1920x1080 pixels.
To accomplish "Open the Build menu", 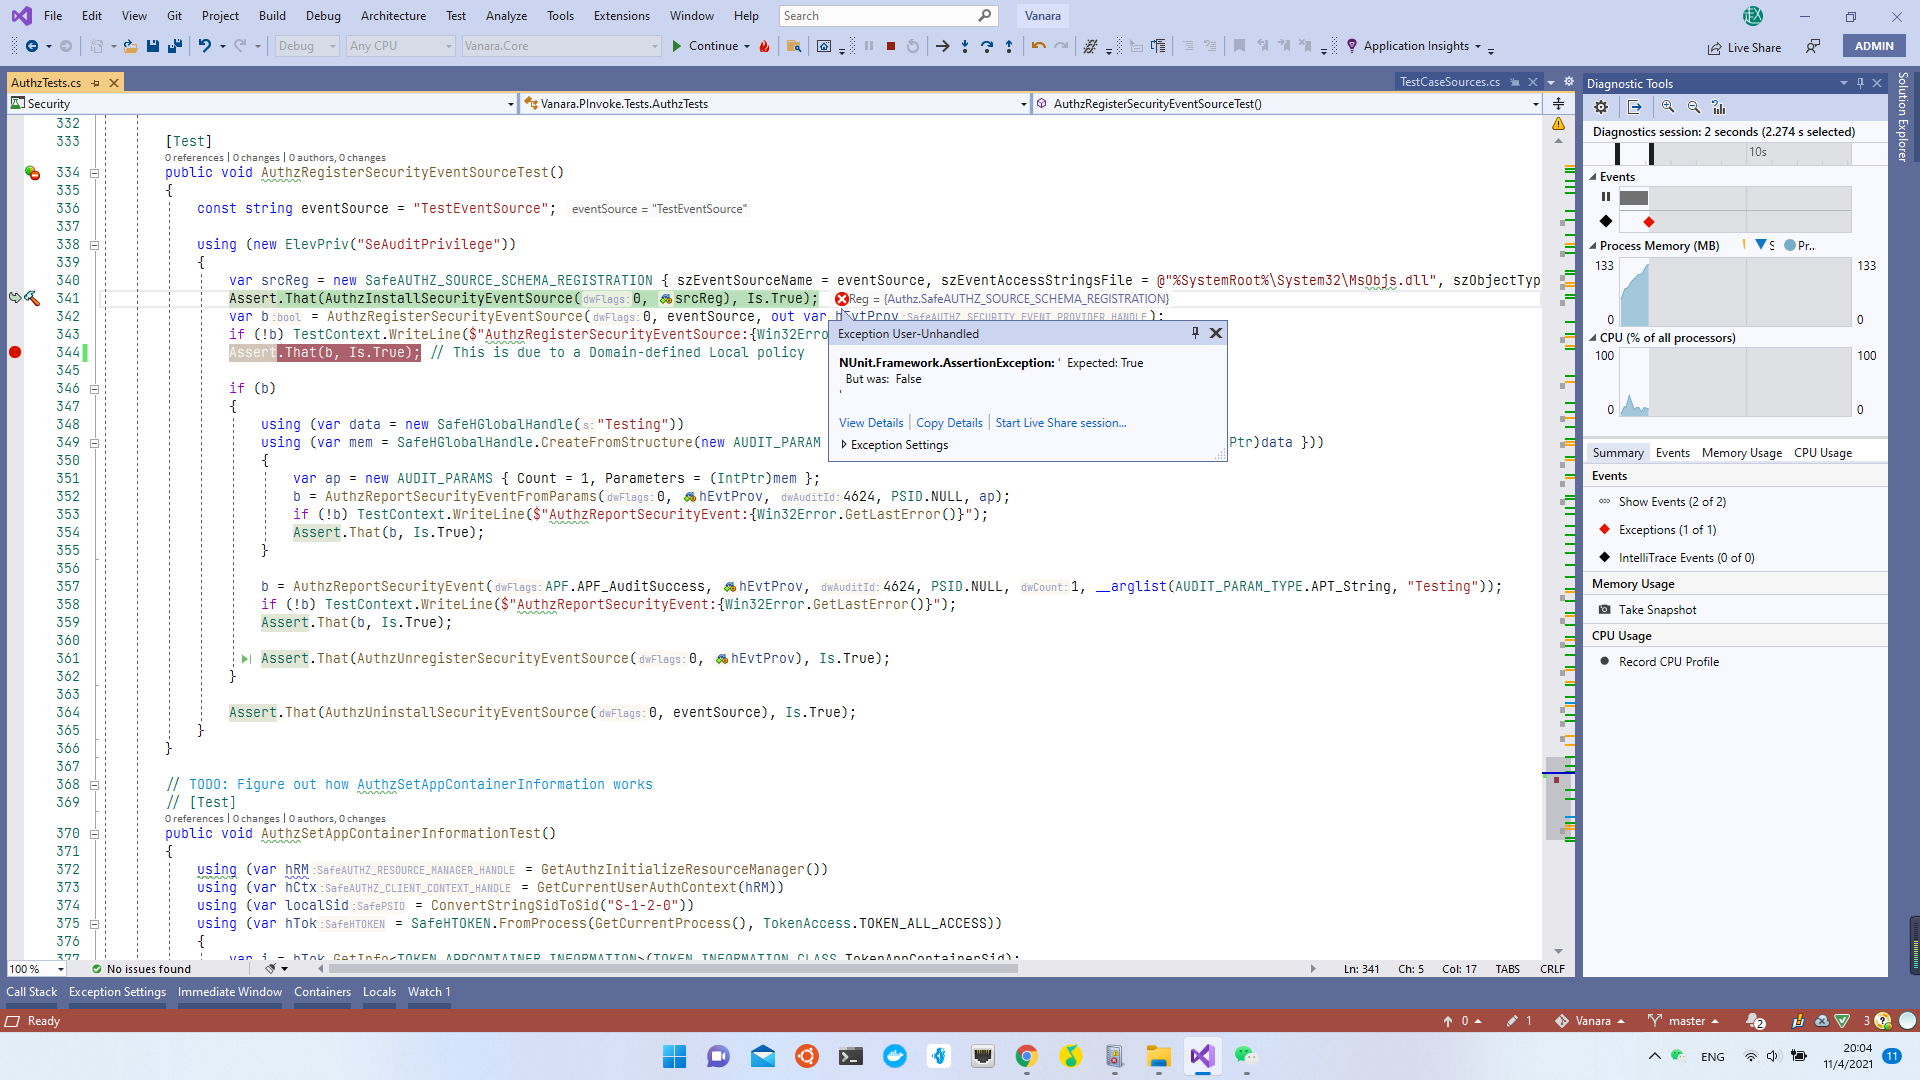I will tap(272, 16).
